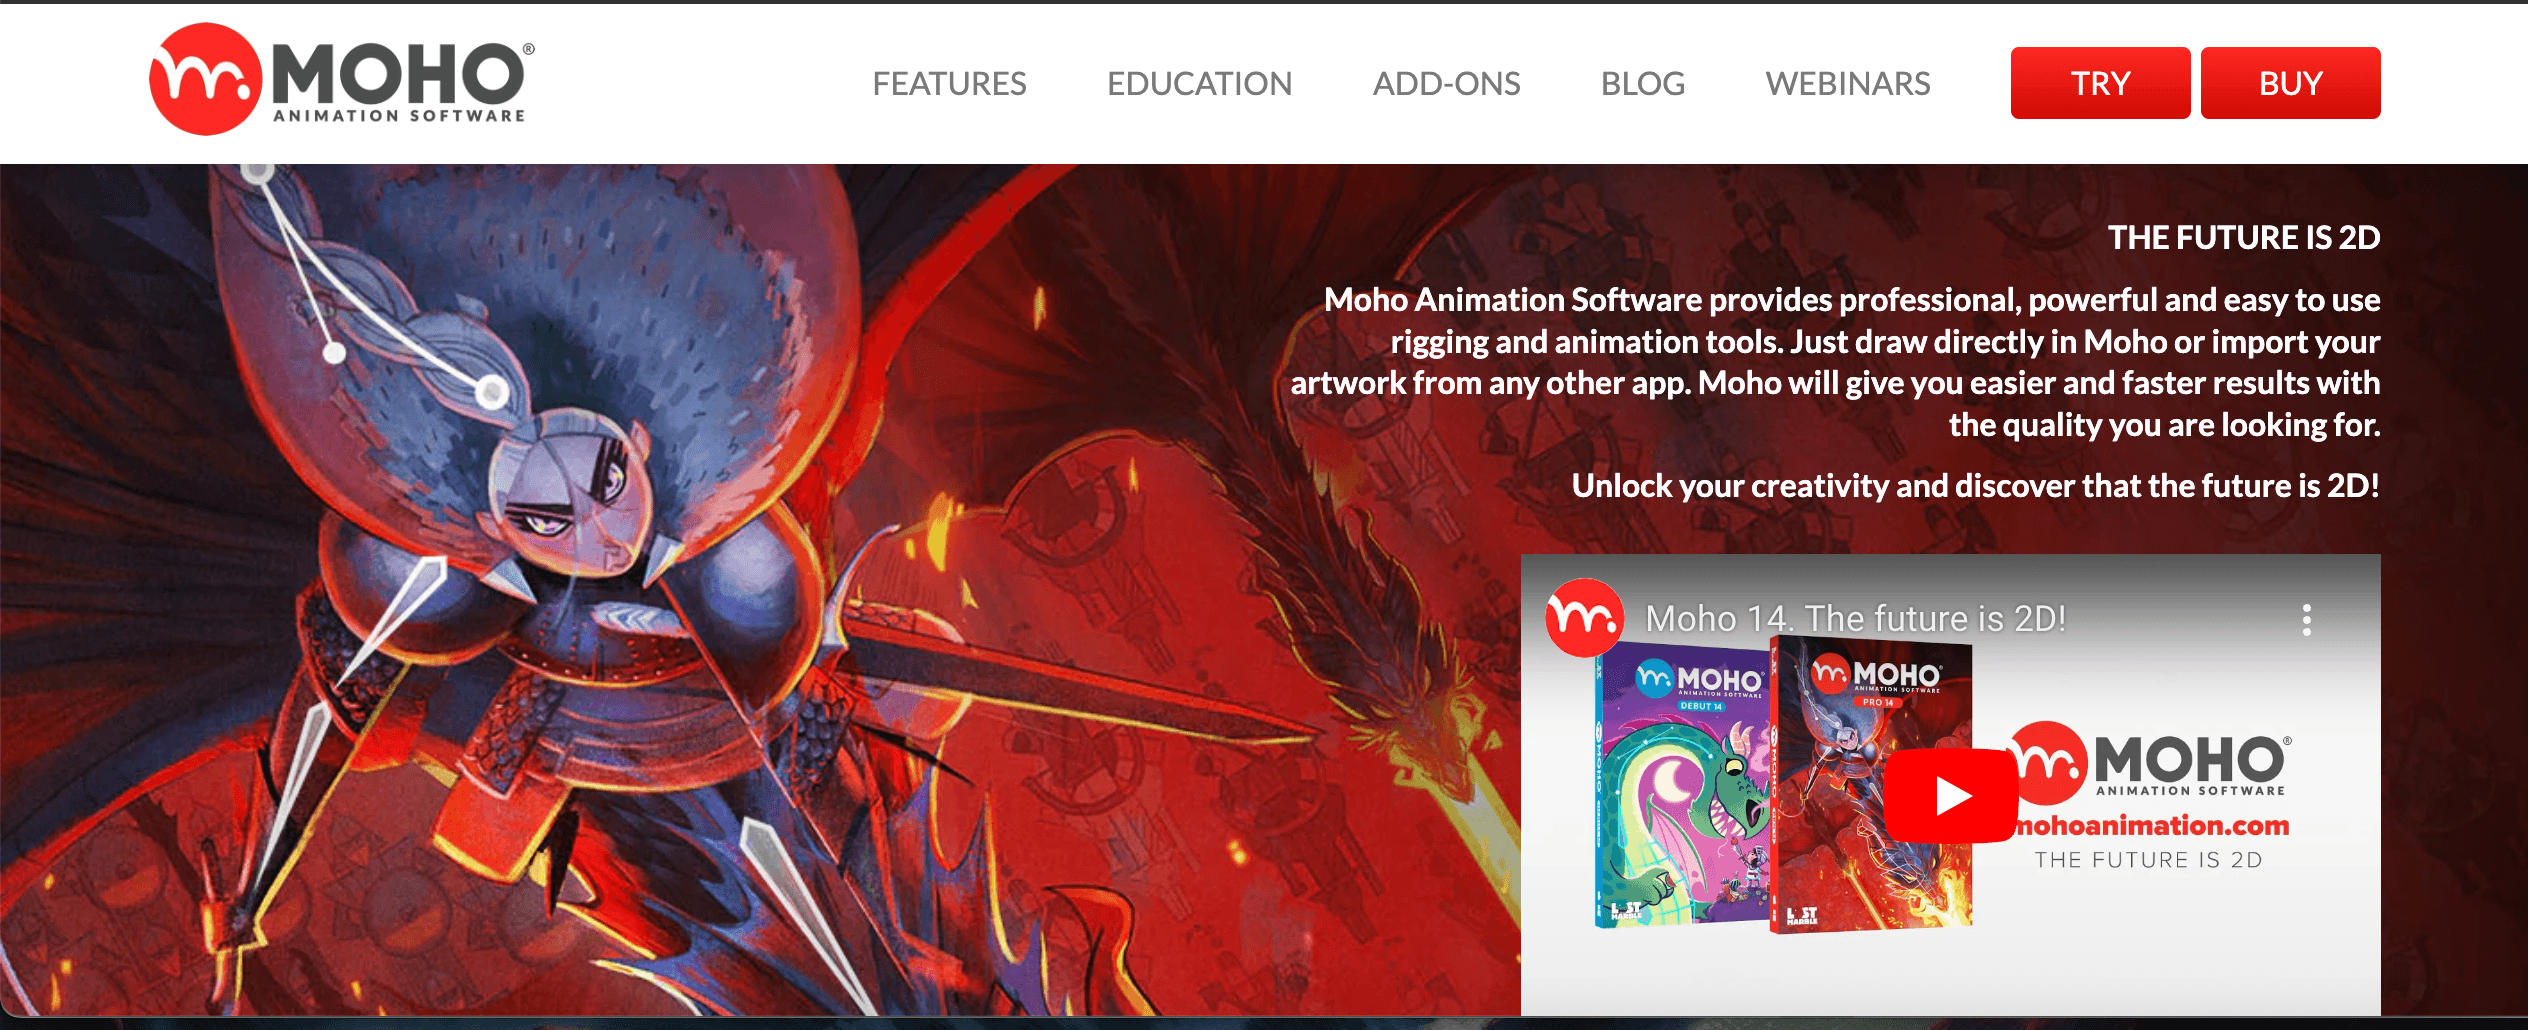Navigate to the Webinars page
The height and width of the screenshot is (1030, 2528).
(1848, 83)
